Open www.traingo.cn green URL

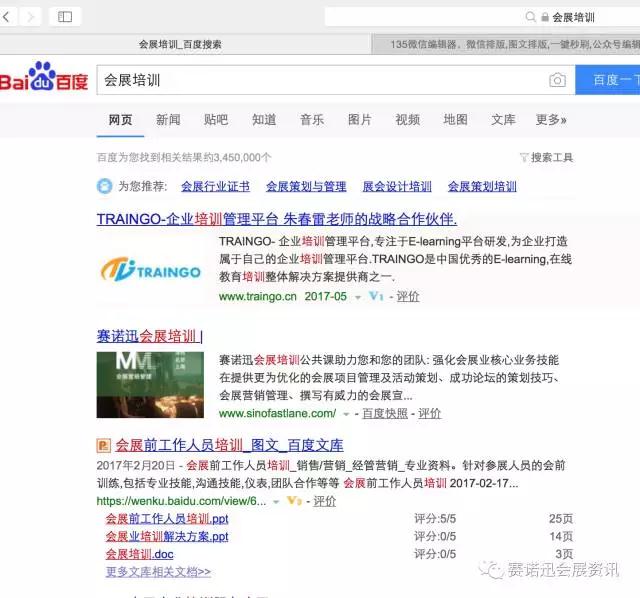(x=258, y=296)
